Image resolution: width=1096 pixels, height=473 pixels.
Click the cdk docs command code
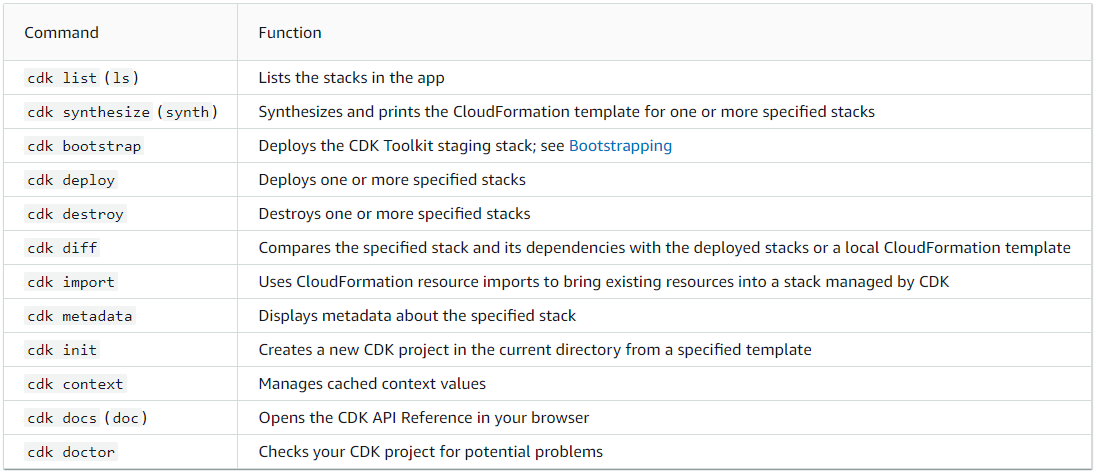point(62,418)
